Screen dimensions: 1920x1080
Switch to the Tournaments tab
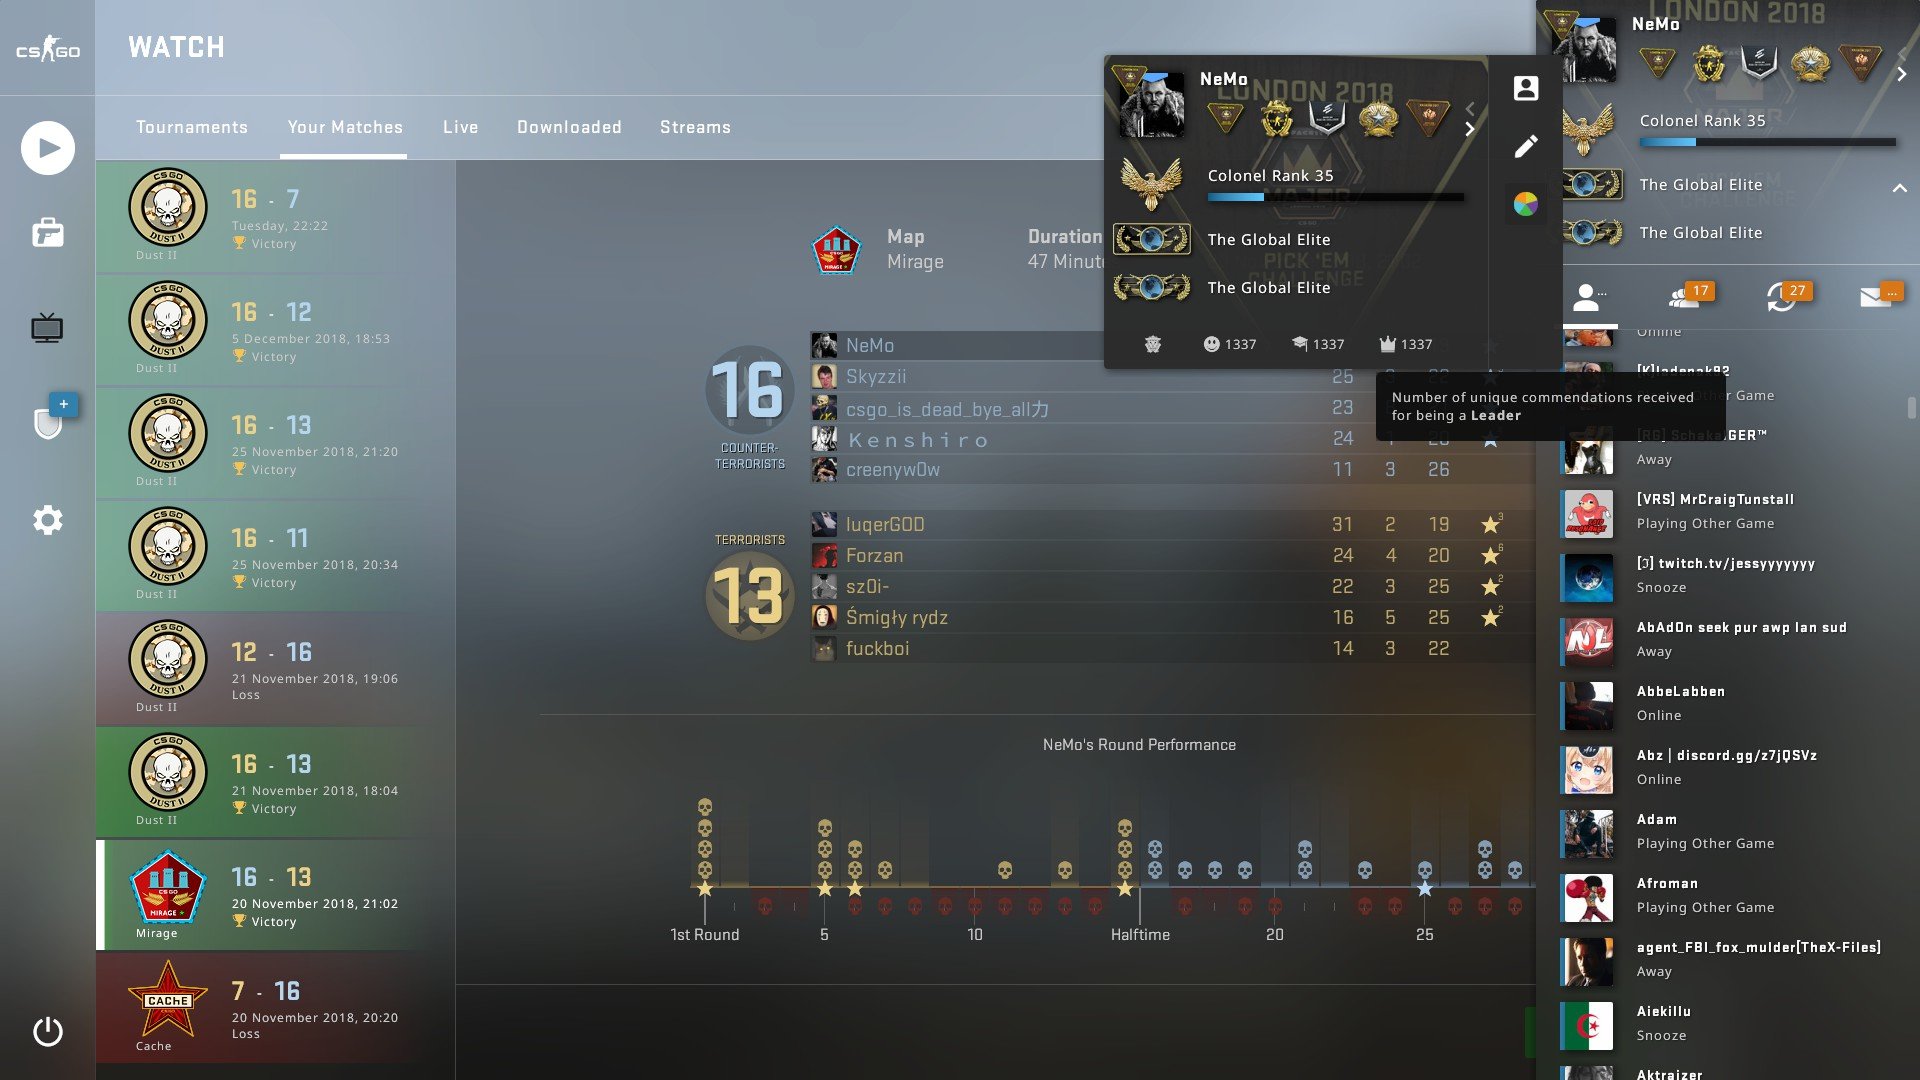(x=191, y=125)
